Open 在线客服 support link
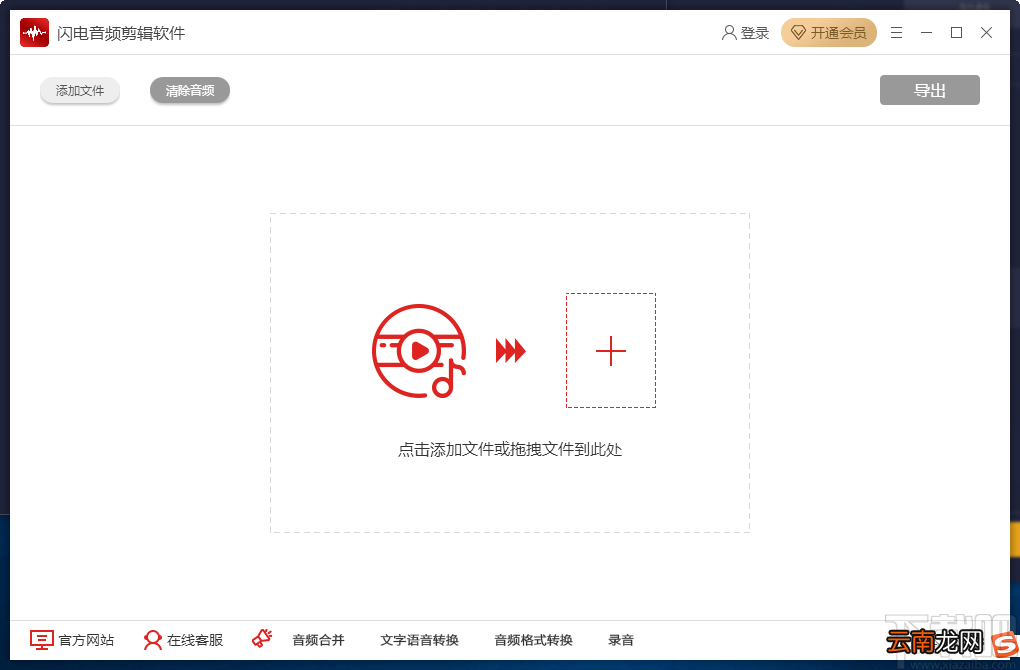 pyautogui.click(x=195, y=640)
